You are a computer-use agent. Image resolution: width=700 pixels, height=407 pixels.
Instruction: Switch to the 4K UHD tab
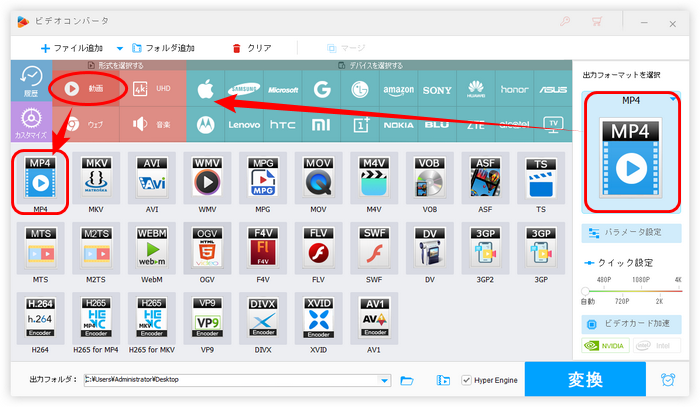[153, 89]
